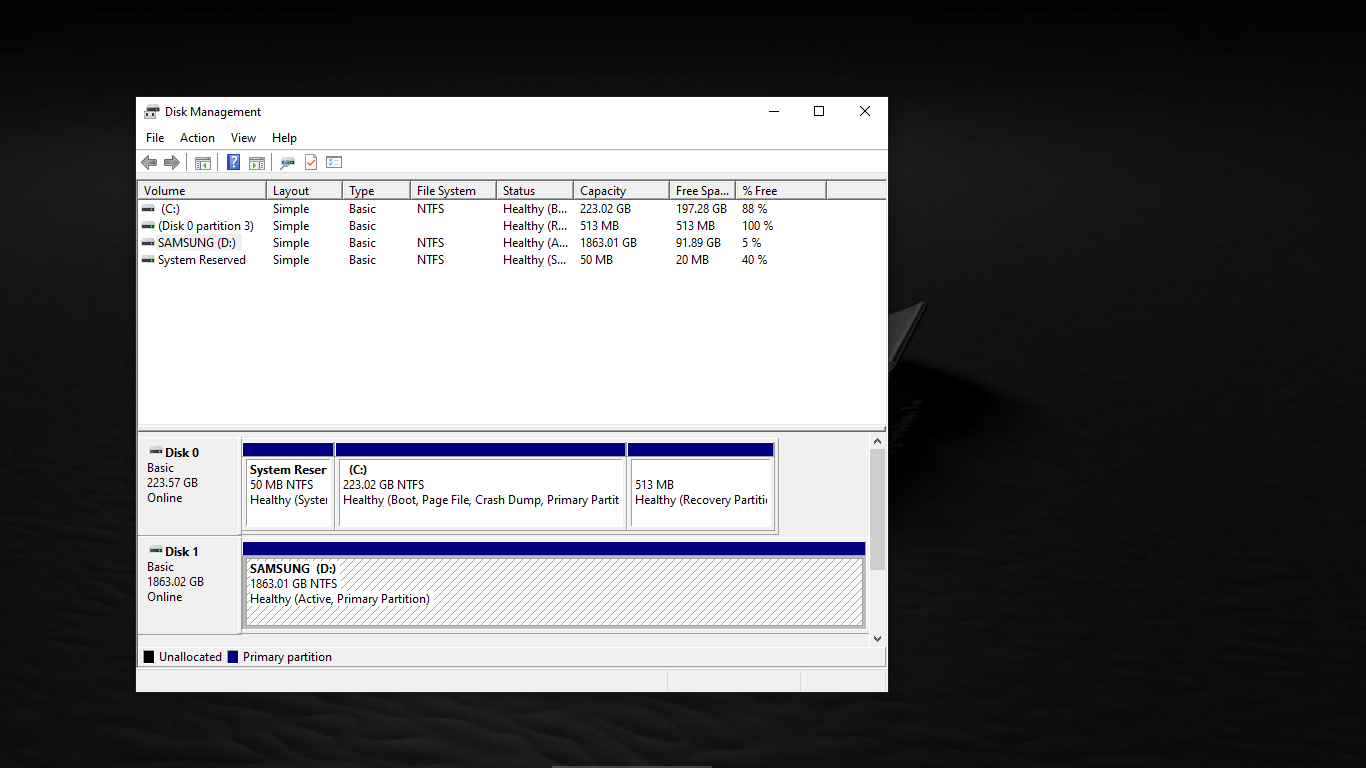The image size is (1366, 768).
Task: Click the black Unallocated legend swatch
Action: (149, 657)
